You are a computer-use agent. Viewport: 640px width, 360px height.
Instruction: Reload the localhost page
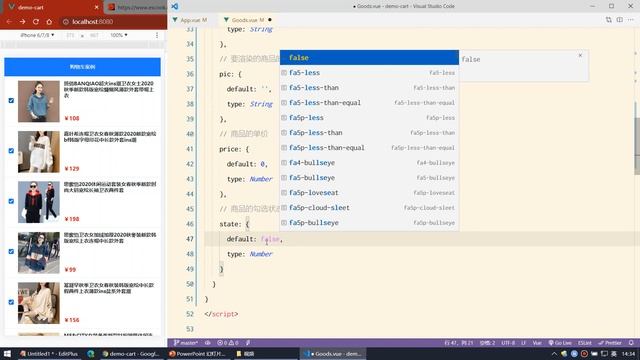tap(36, 22)
